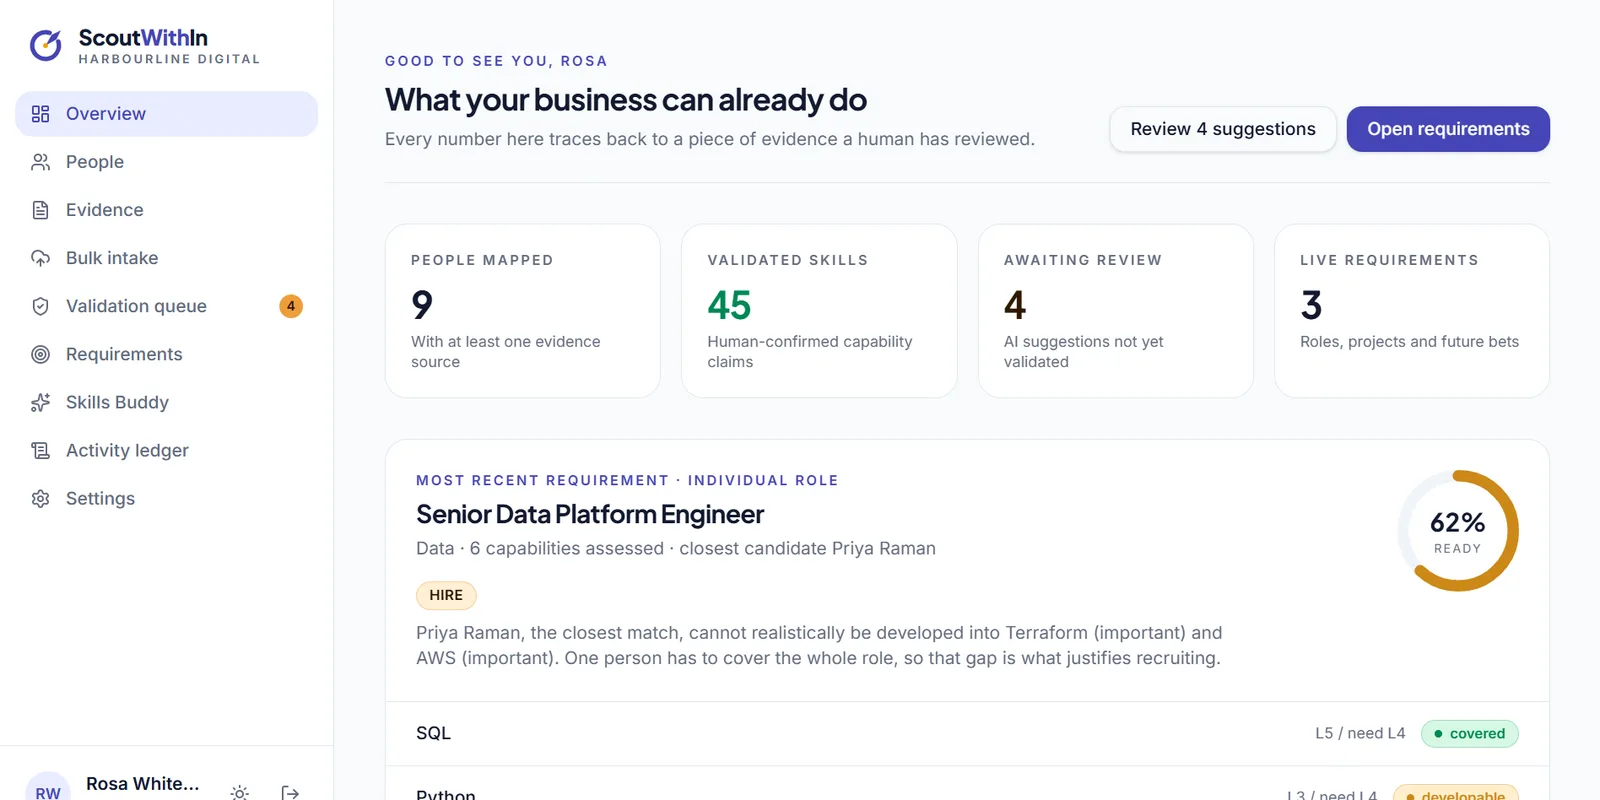Click the Bulk intake upload icon
1600x800 pixels.
pos(40,258)
